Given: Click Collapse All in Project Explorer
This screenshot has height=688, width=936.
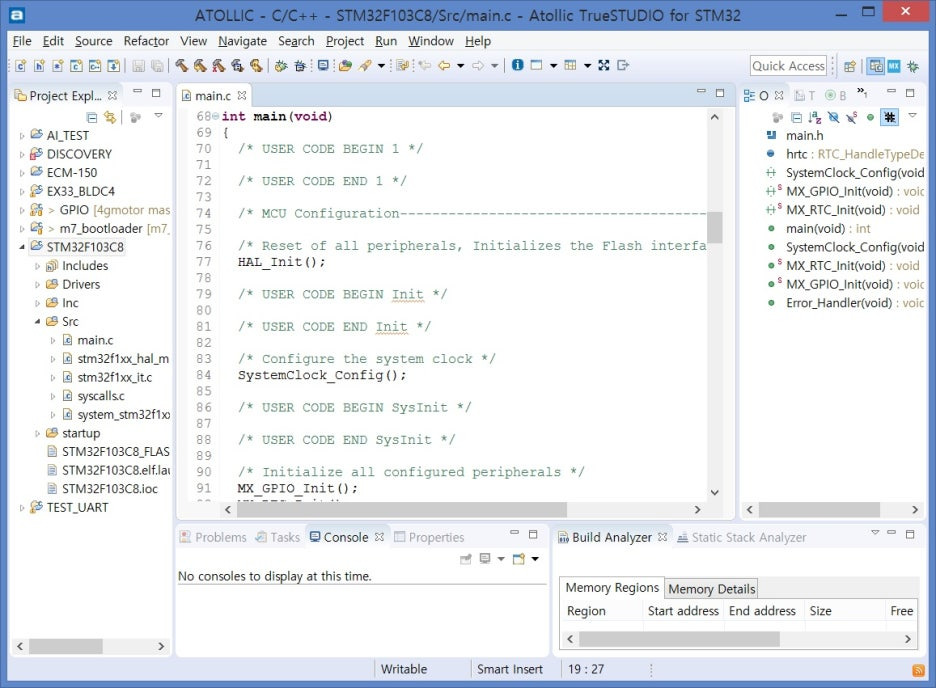Looking at the screenshot, I should (x=92, y=117).
